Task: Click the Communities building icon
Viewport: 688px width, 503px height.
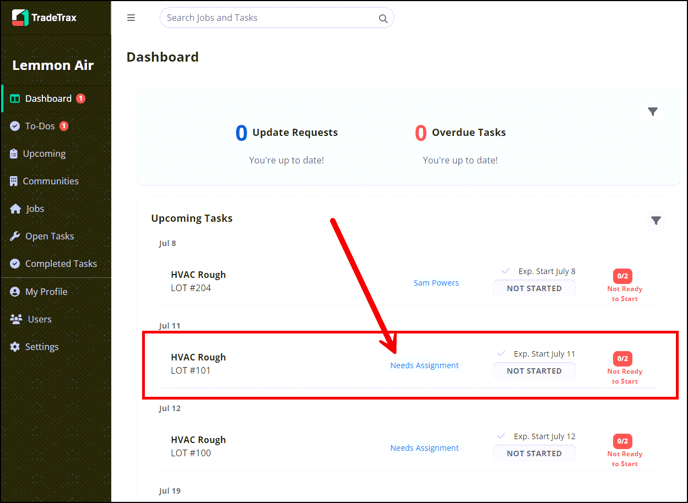Action: [x=14, y=181]
